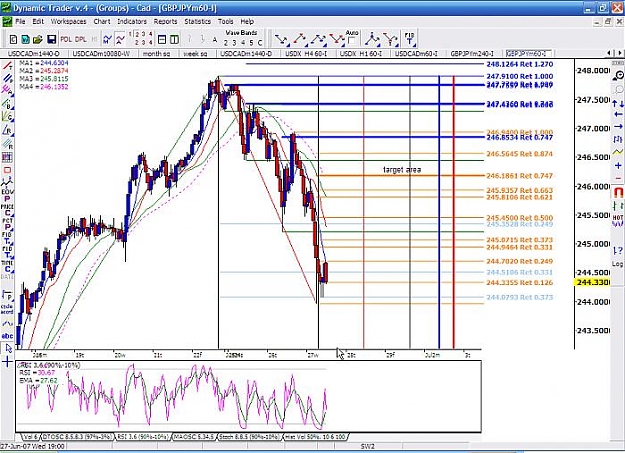The width and height of the screenshot is (625, 453).
Task: Click the 248.1264 Ret 1.270 label
Action: click(x=519, y=64)
